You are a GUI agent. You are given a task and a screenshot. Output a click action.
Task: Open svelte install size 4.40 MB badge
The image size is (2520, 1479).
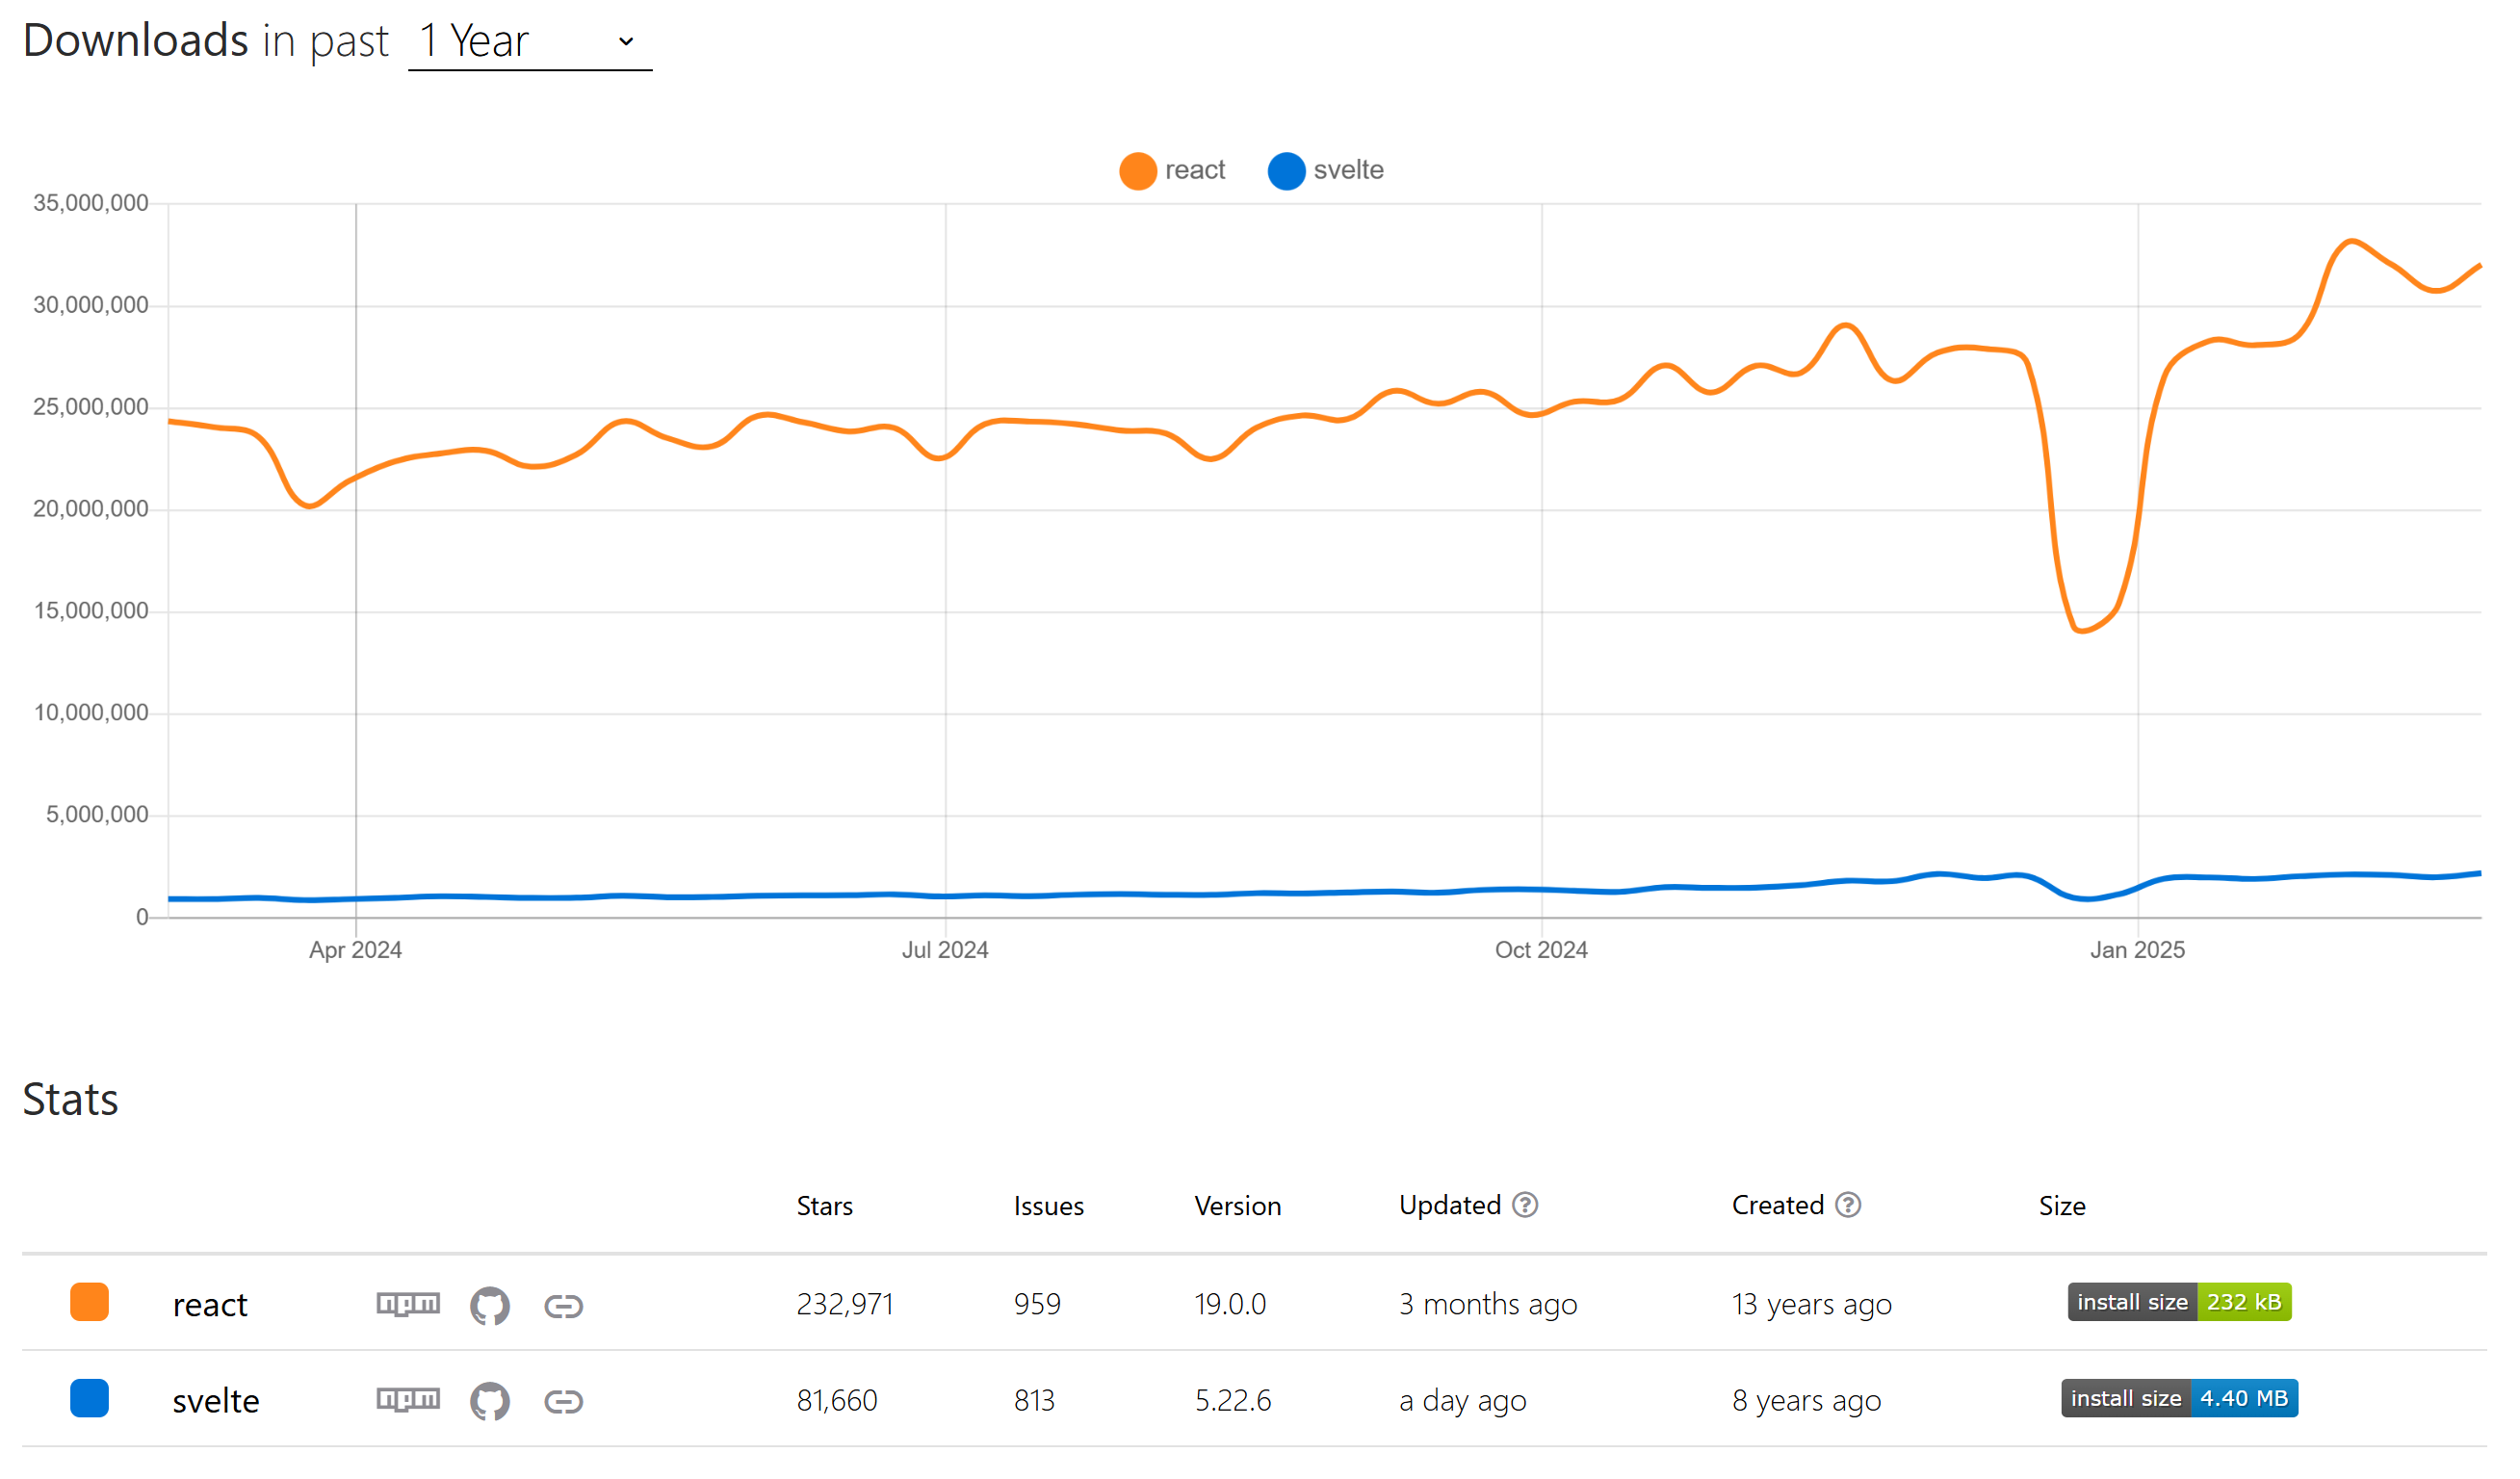coord(2180,1399)
